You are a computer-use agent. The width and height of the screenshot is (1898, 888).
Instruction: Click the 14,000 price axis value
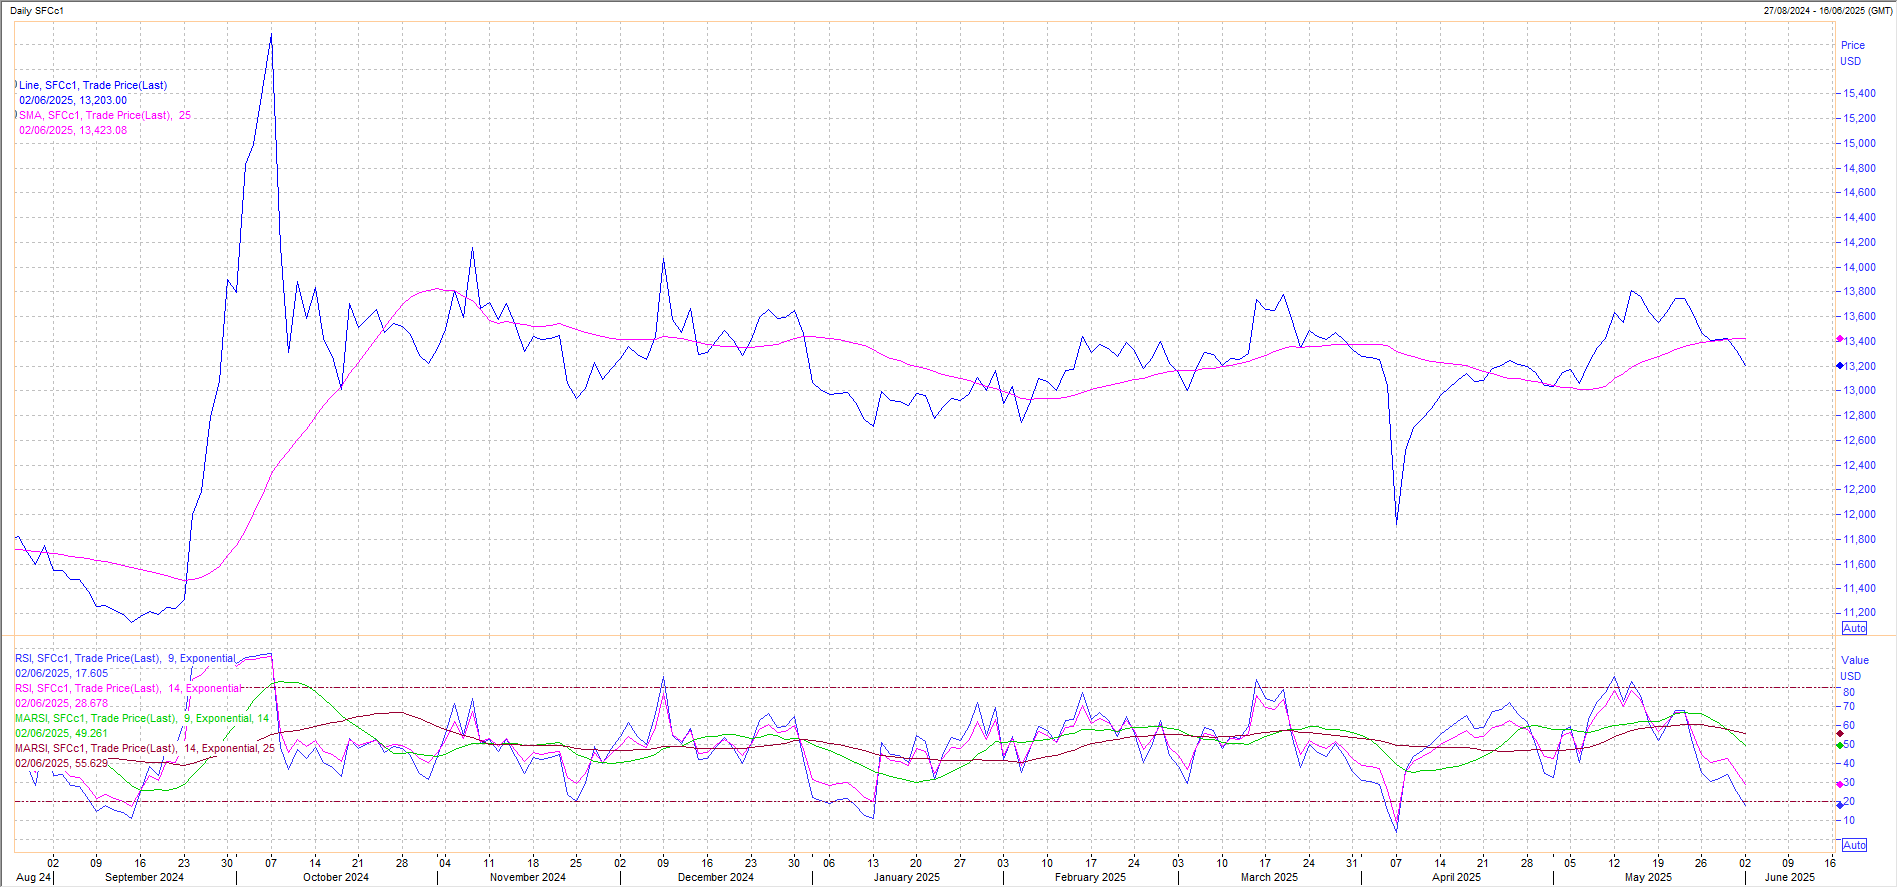[1860, 267]
